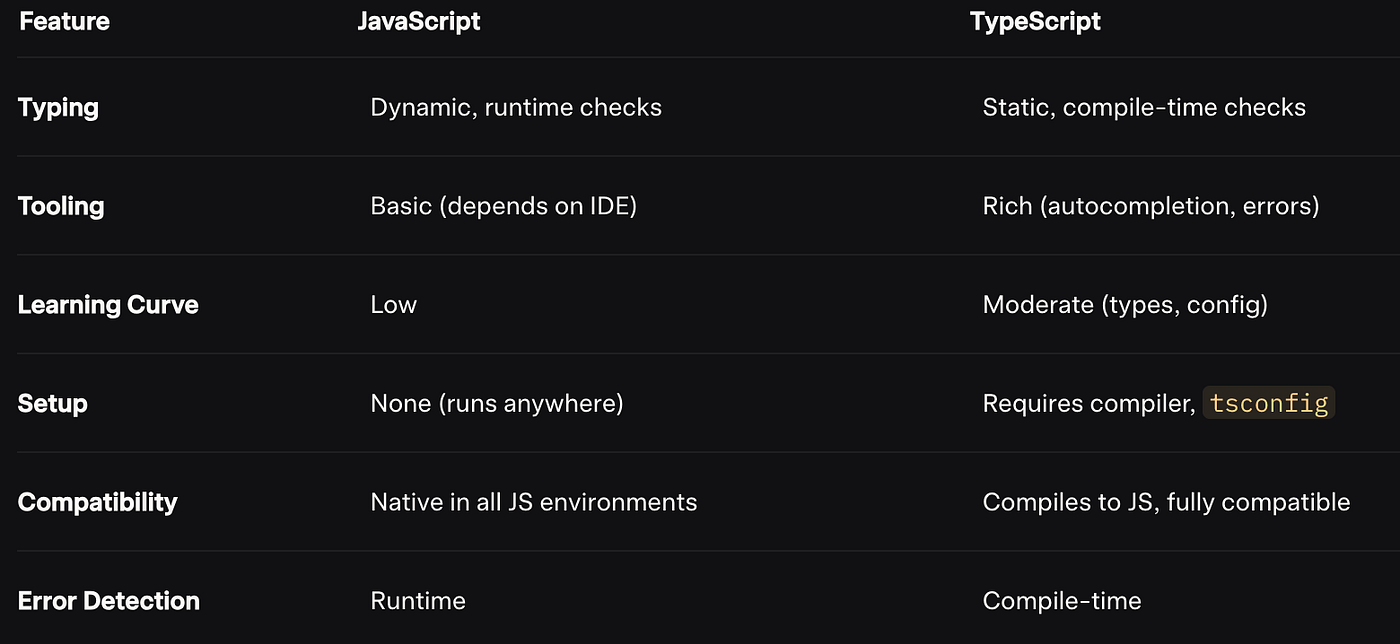Image resolution: width=1400 pixels, height=644 pixels.
Task: Click the 'Low' learning curve cell
Action: (393, 305)
